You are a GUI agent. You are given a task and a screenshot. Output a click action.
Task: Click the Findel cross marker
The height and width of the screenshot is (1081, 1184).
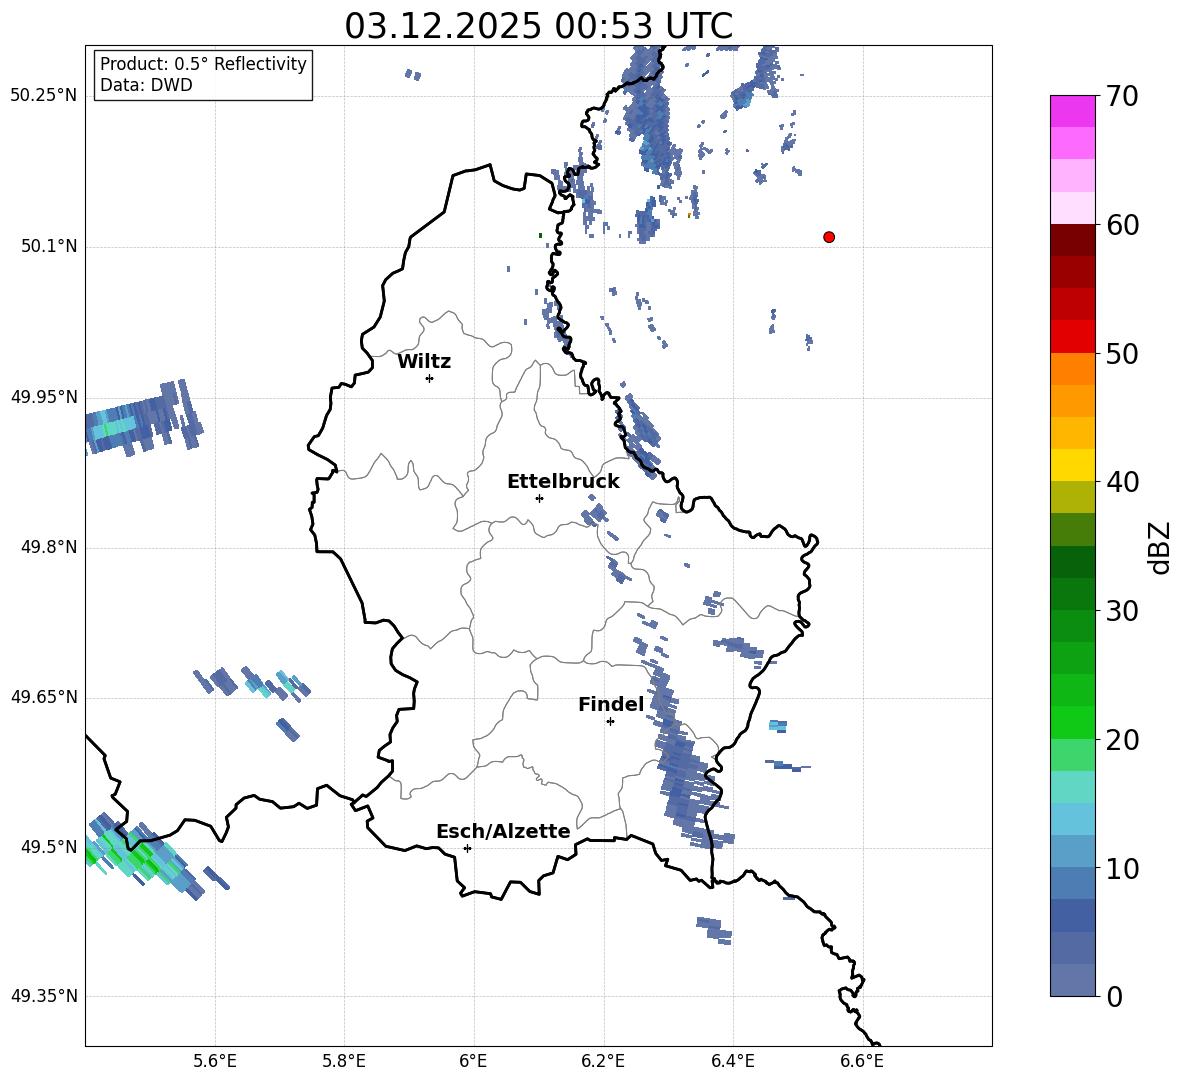tap(610, 722)
